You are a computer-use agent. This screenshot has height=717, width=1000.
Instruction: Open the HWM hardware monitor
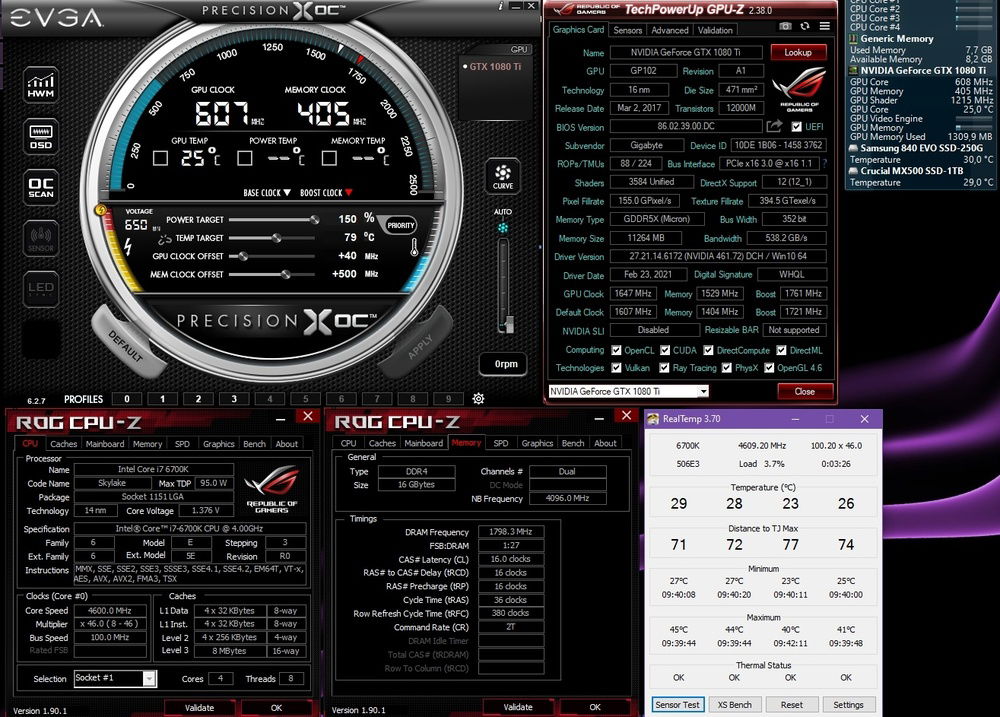(41, 84)
